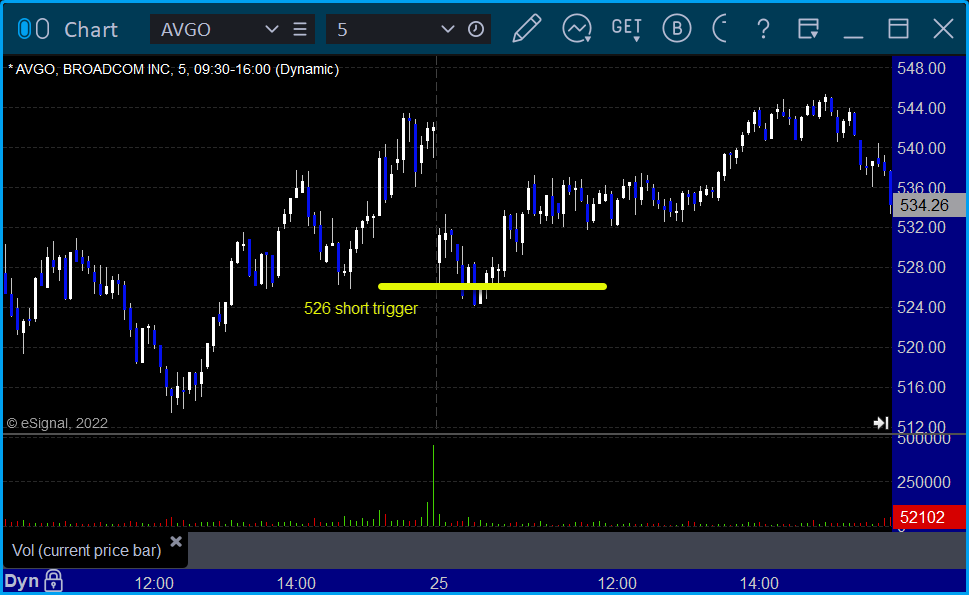Maximize the chart window
The width and height of the screenshot is (969, 595).
click(898, 29)
